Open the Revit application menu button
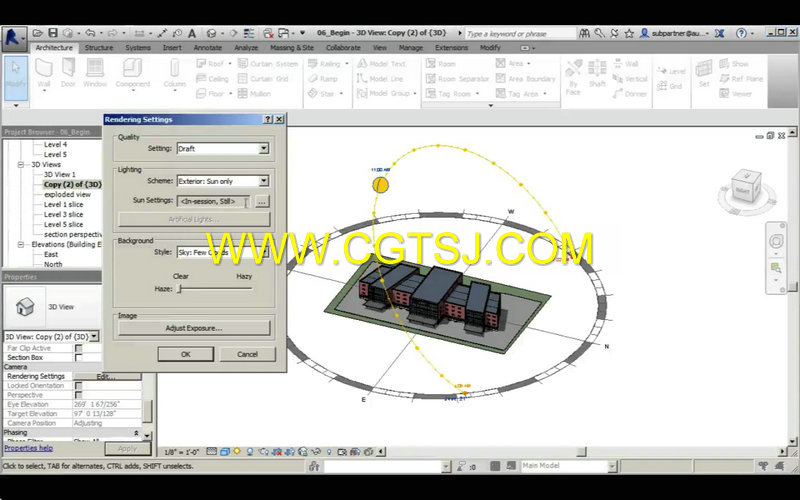The height and width of the screenshot is (500, 800). pos(14,38)
